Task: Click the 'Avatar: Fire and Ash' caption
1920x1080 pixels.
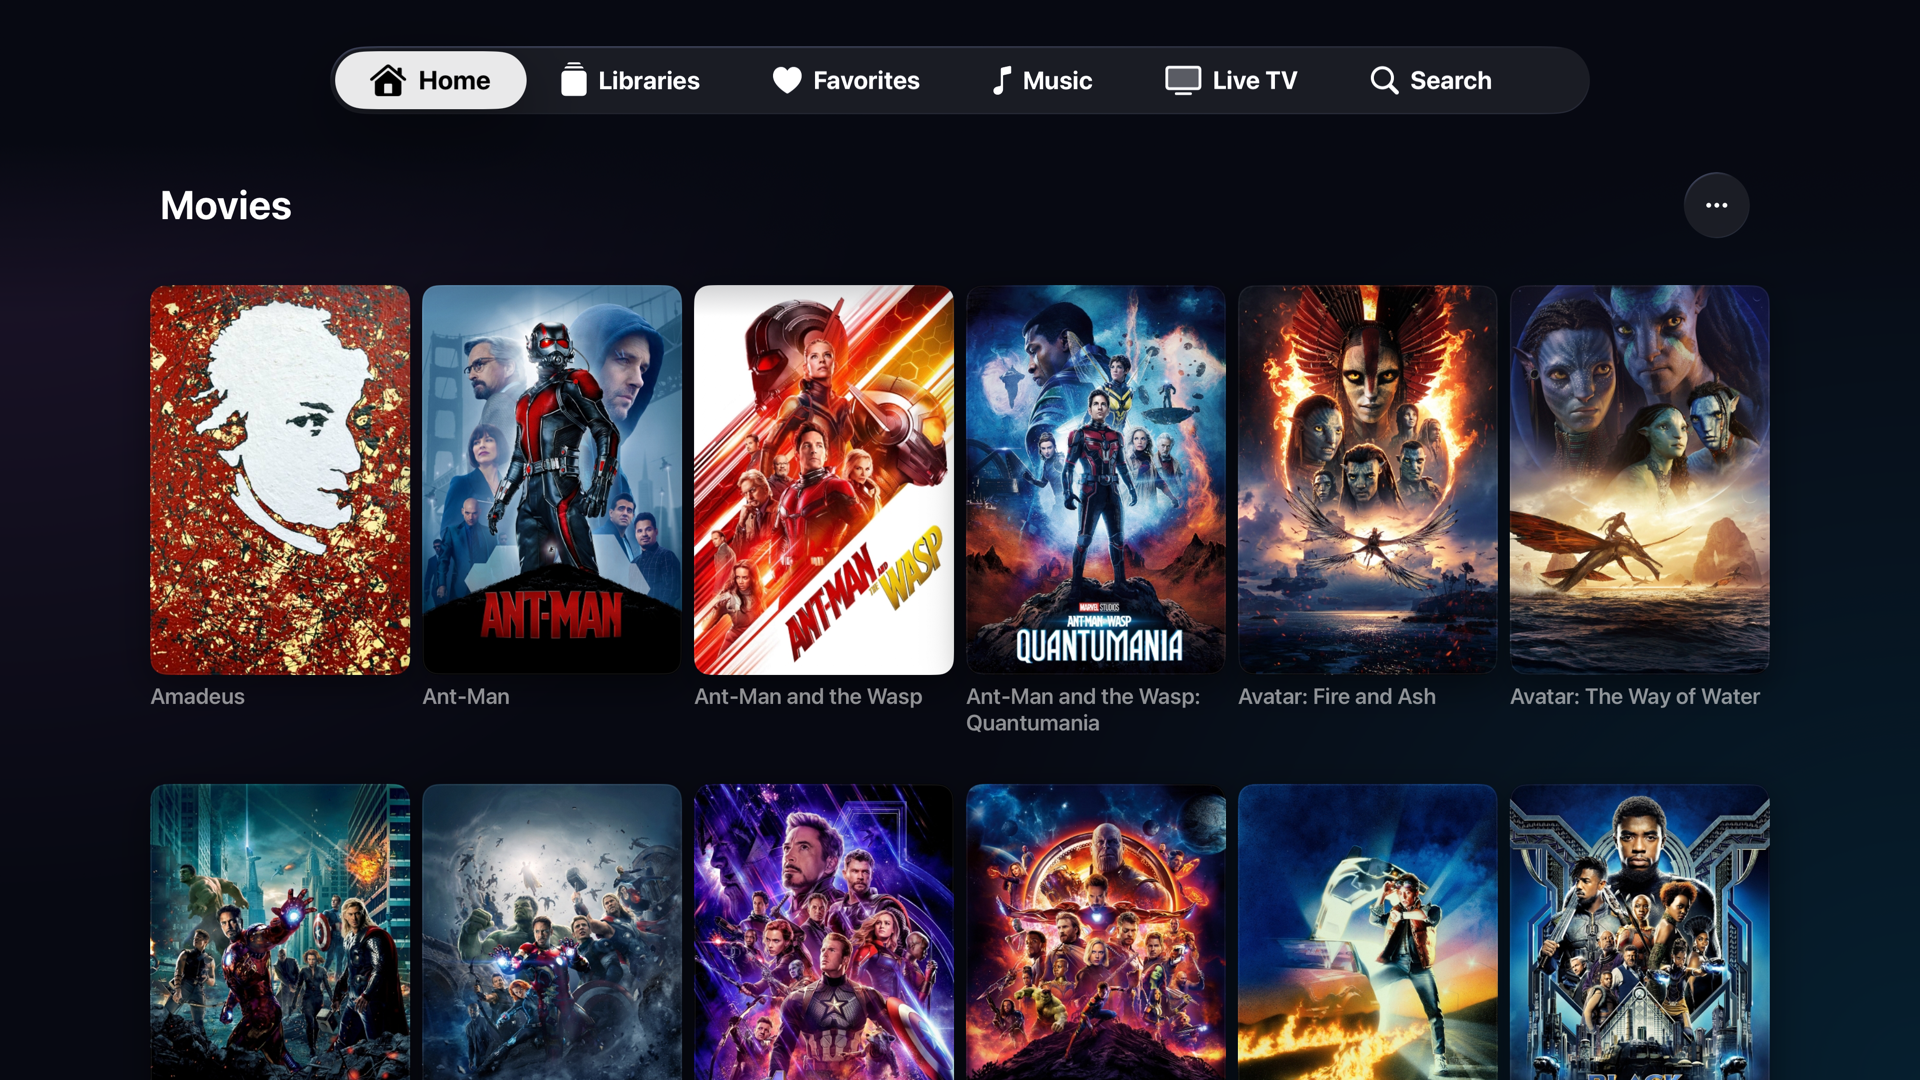Action: [1337, 696]
